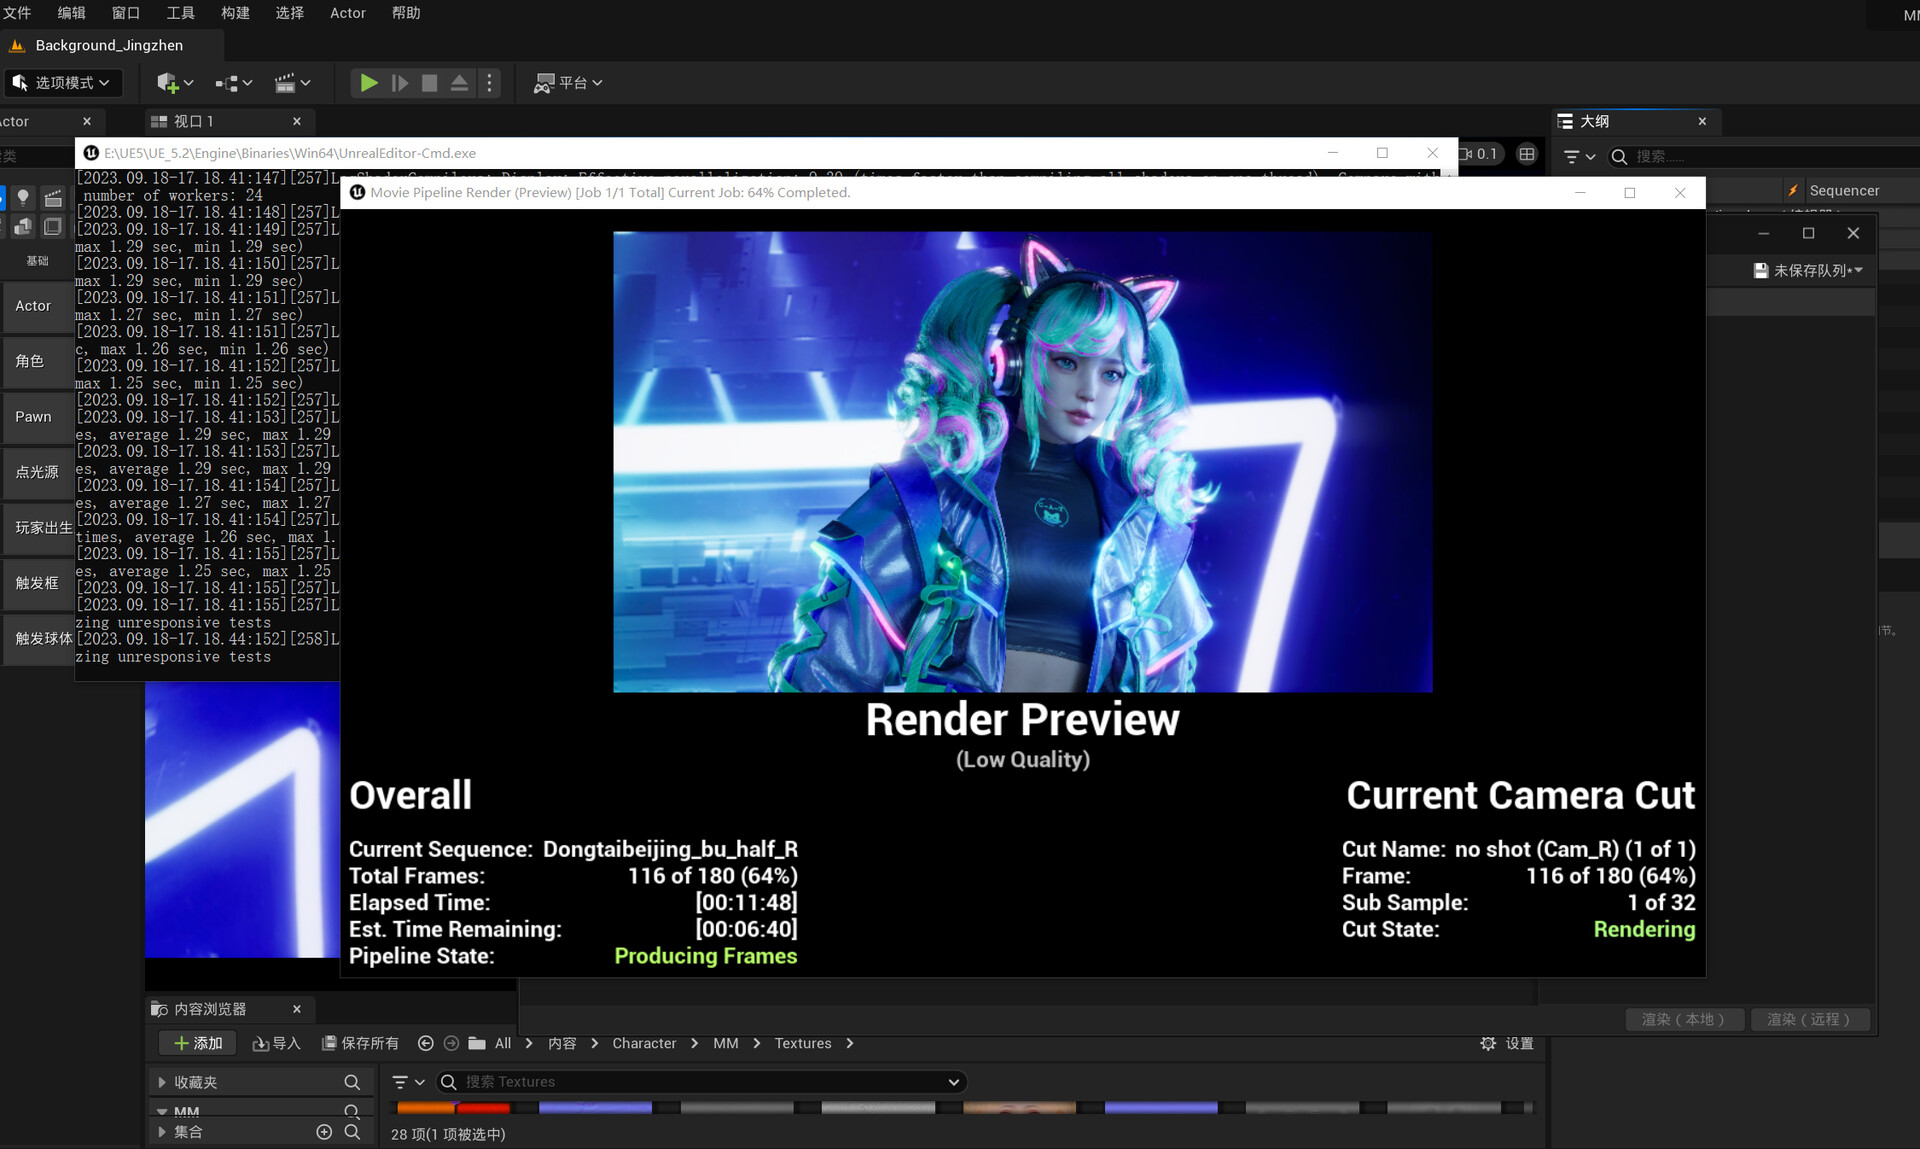
Task: Click the add collection plus icon
Action: 324,1132
